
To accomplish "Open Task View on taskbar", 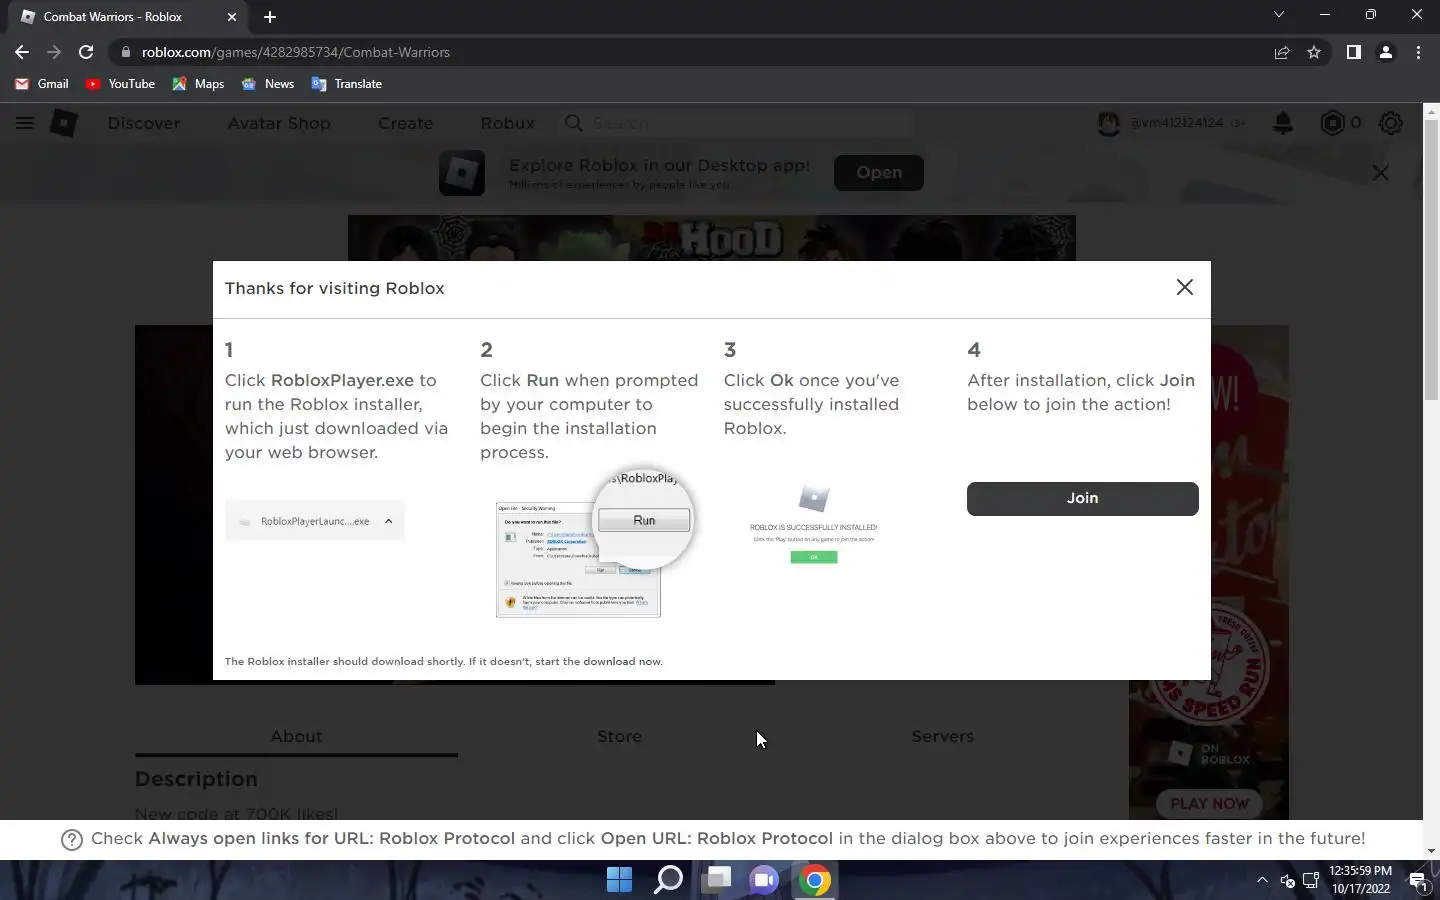I will pyautogui.click(x=716, y=880).
